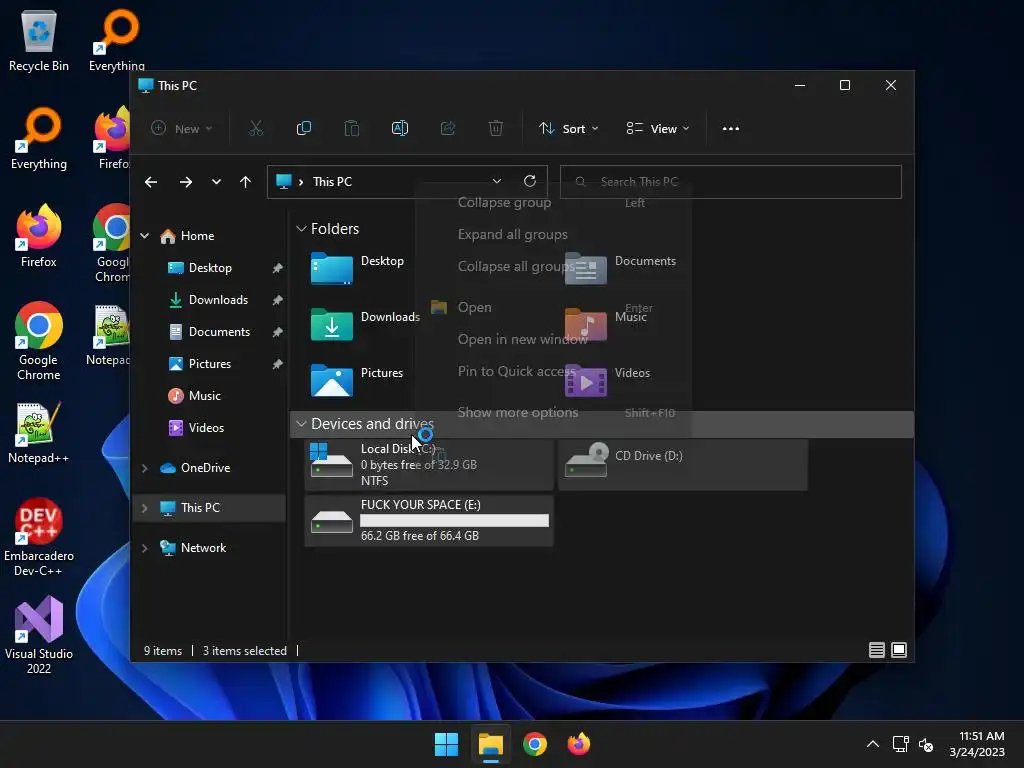Go up one level with up arrow

pyautogui.click(x=245, y=182)
